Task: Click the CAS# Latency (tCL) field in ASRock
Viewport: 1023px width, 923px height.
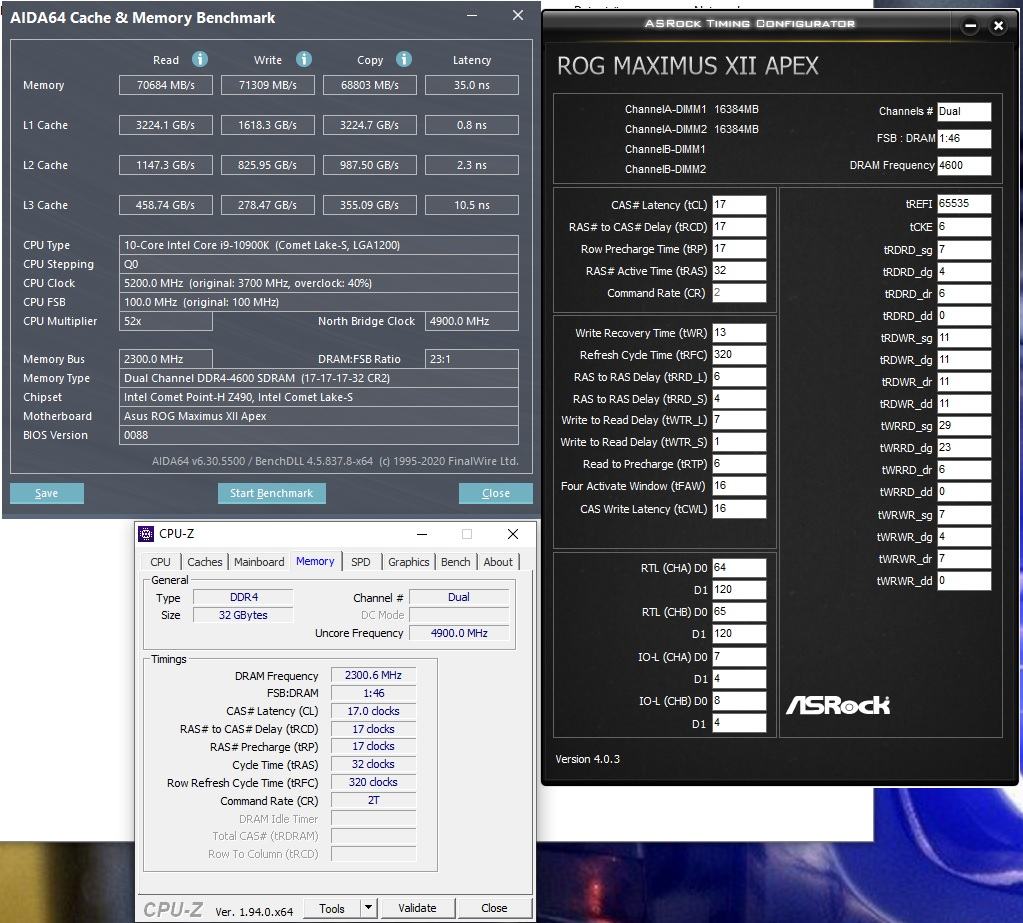Action: (739, 205)
